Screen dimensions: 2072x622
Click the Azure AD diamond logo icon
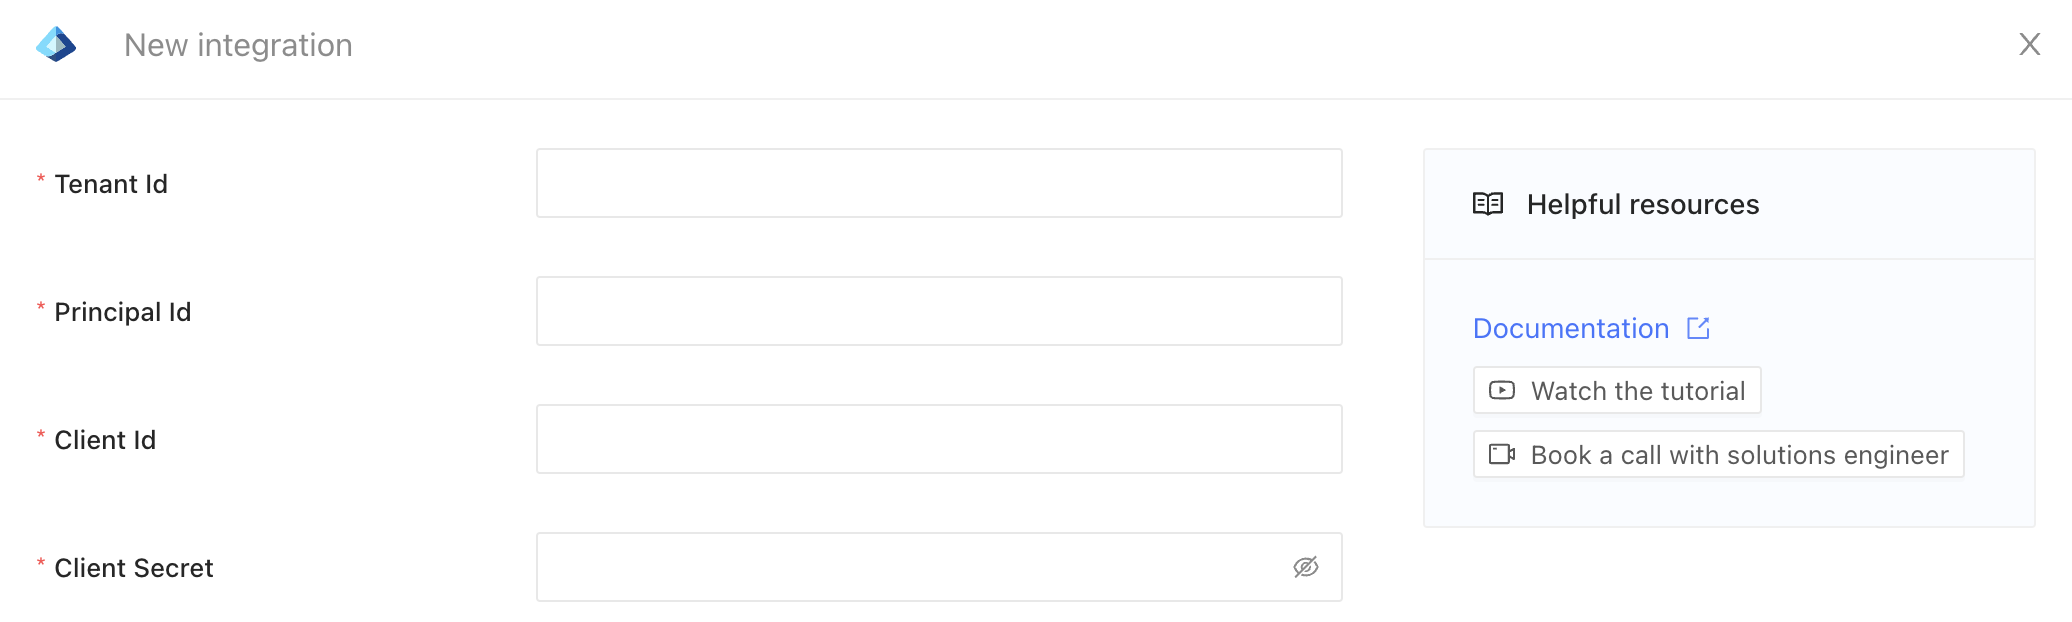click(56, 44)
